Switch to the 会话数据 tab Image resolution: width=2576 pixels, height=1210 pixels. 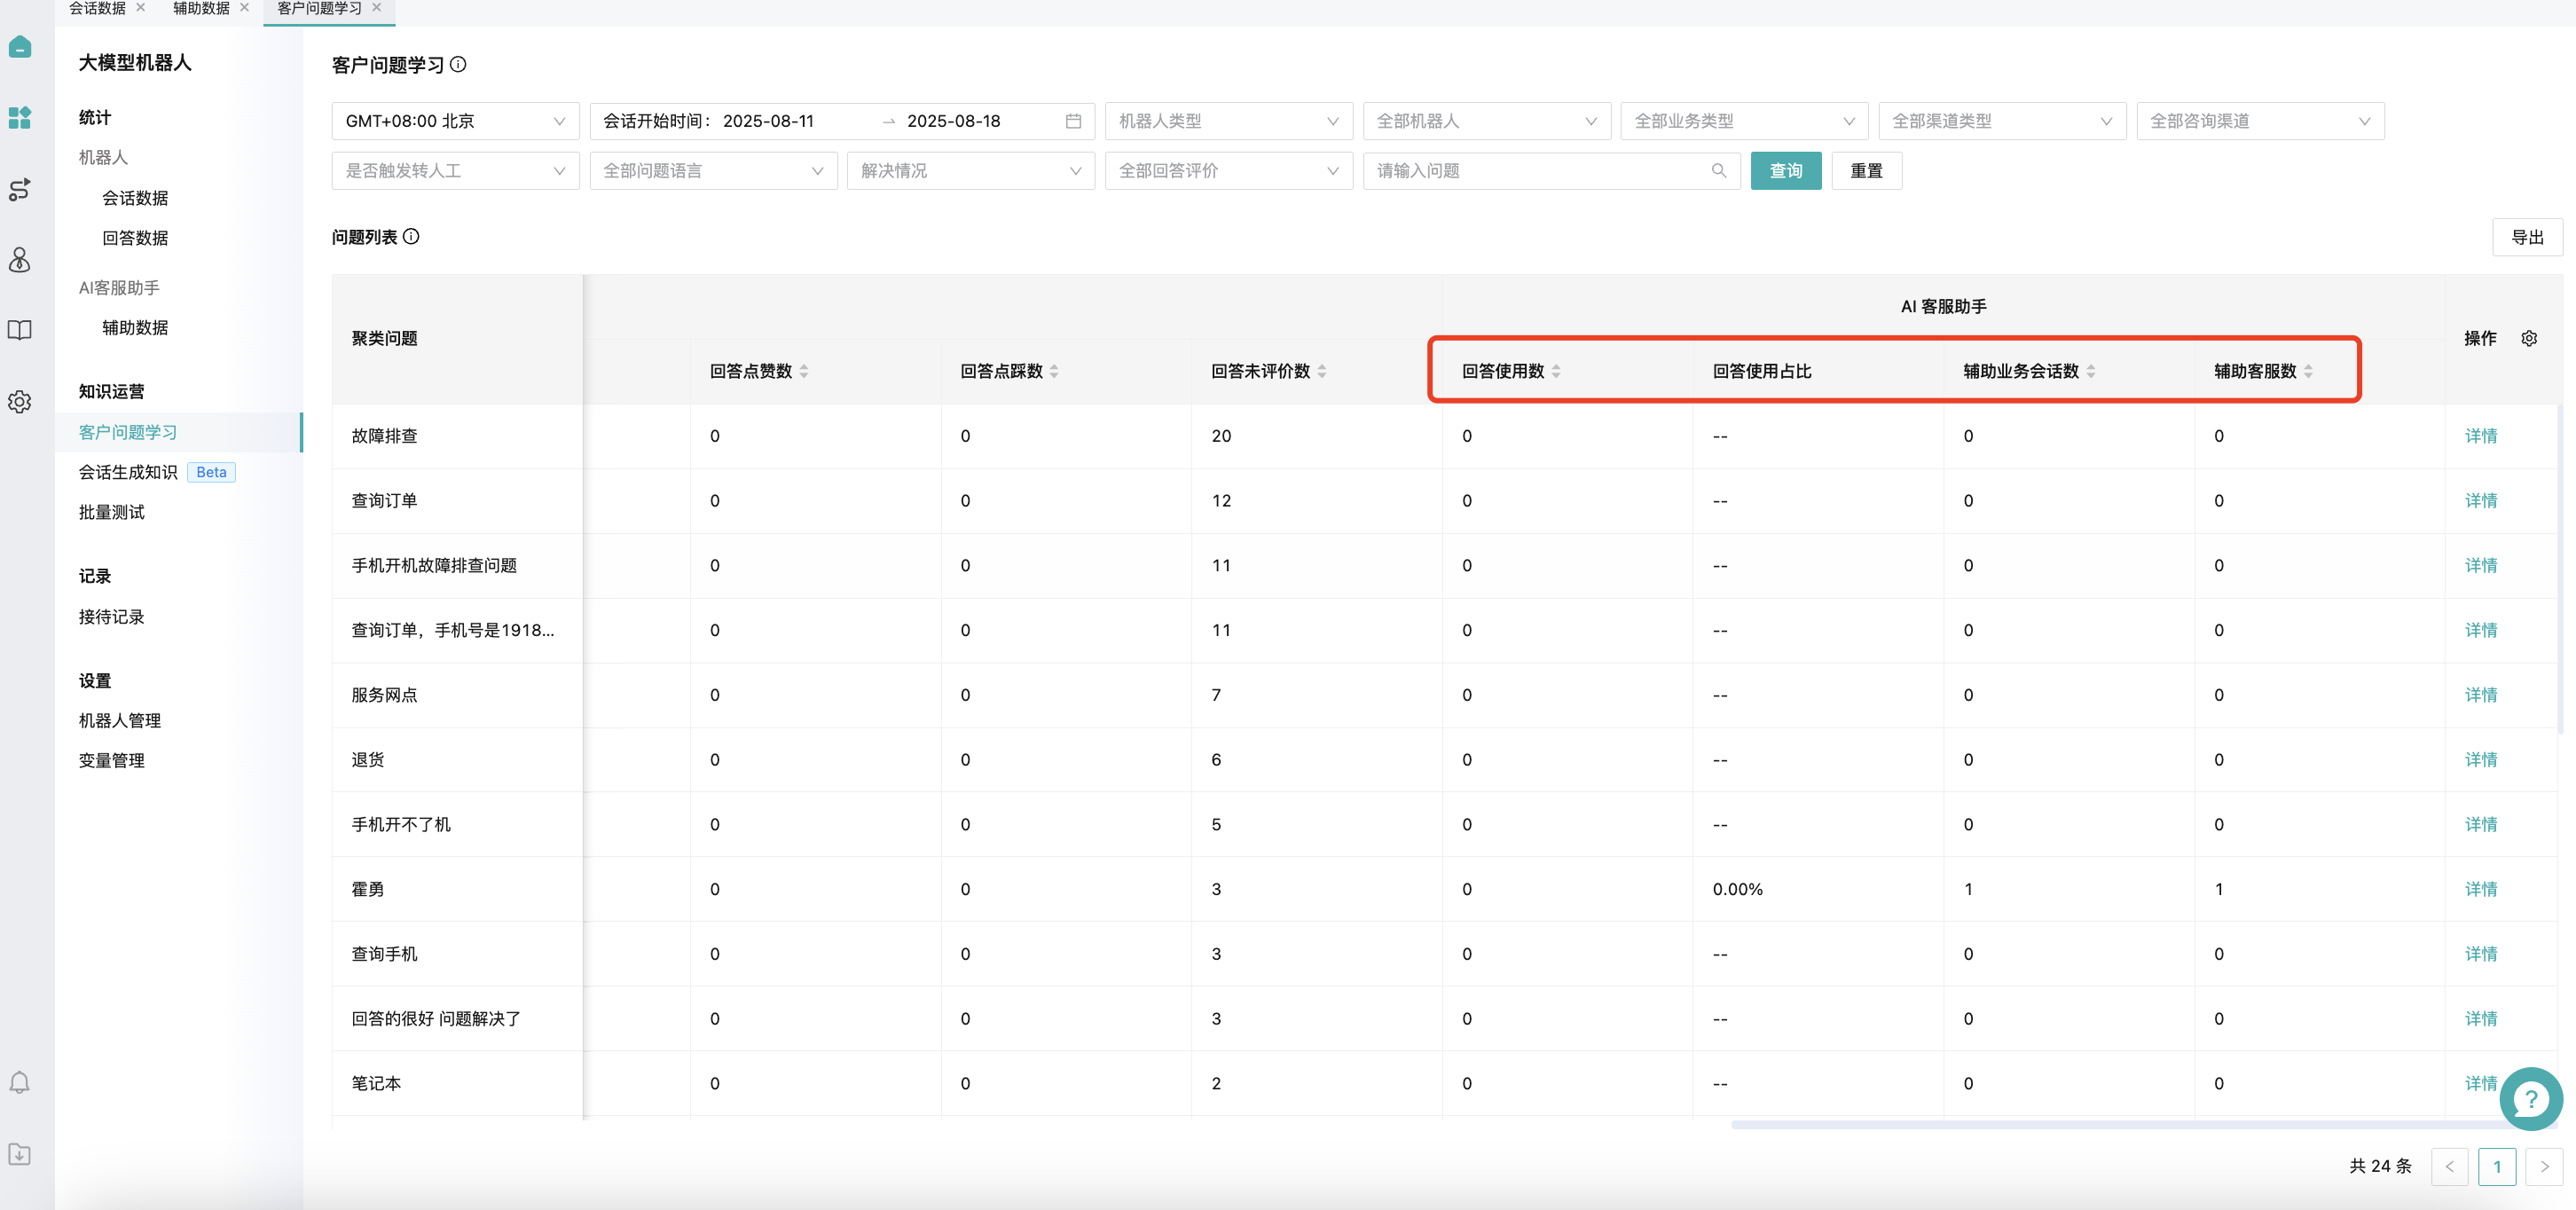pyautogui.click(x=97, y=8)
